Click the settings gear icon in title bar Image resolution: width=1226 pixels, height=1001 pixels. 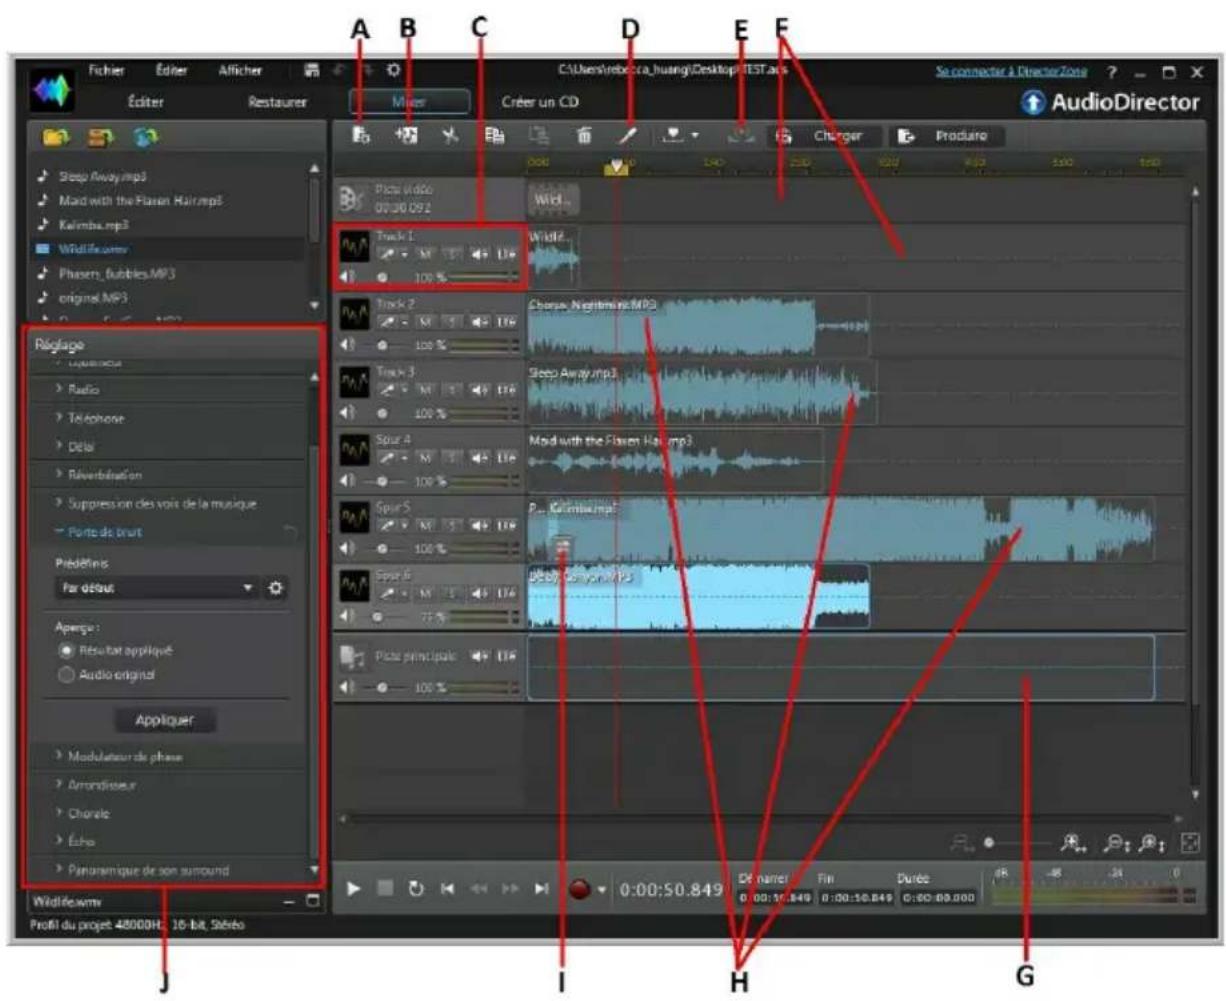pyautogui.click(x=393, y=70)
